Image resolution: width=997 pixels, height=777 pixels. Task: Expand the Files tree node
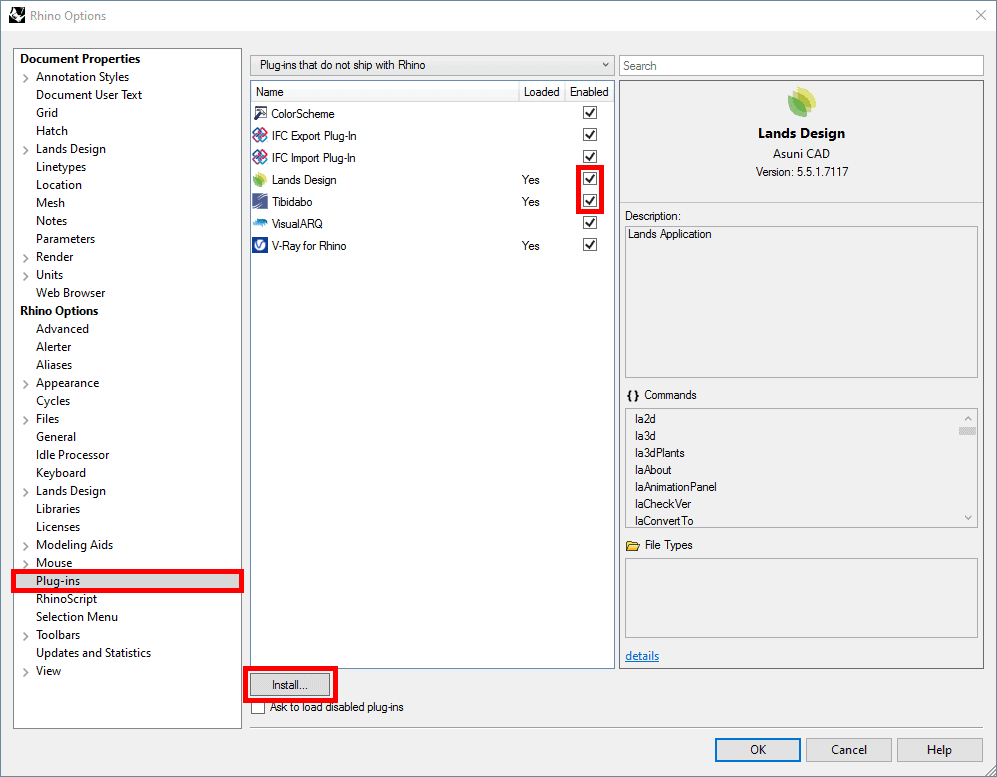(25, 420)
